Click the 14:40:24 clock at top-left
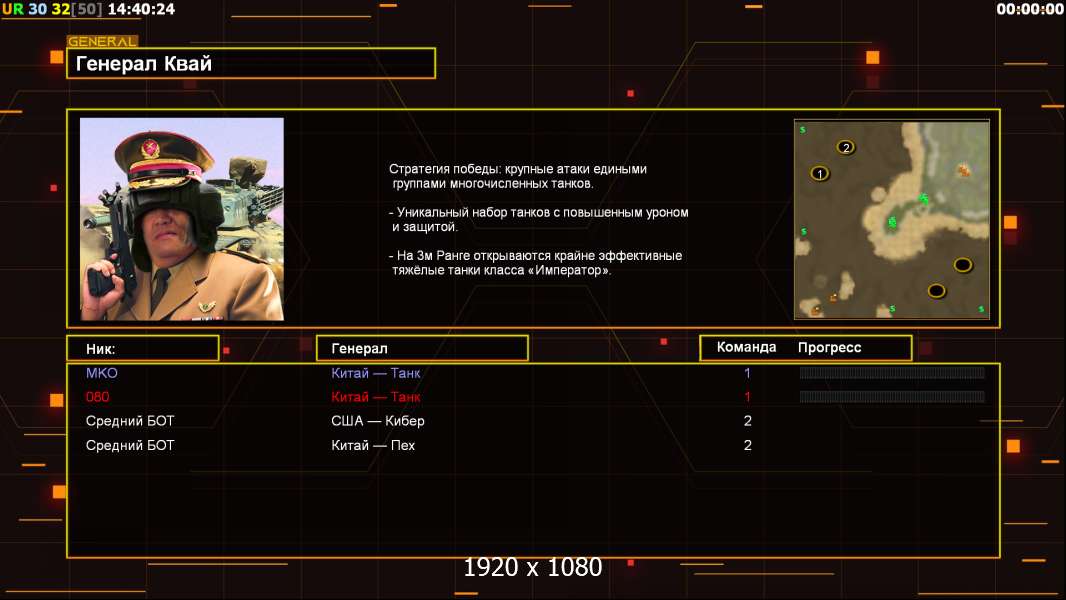The height and width of the screenshot is (600, 1066). pyautogui.click(x=141, y=9)
